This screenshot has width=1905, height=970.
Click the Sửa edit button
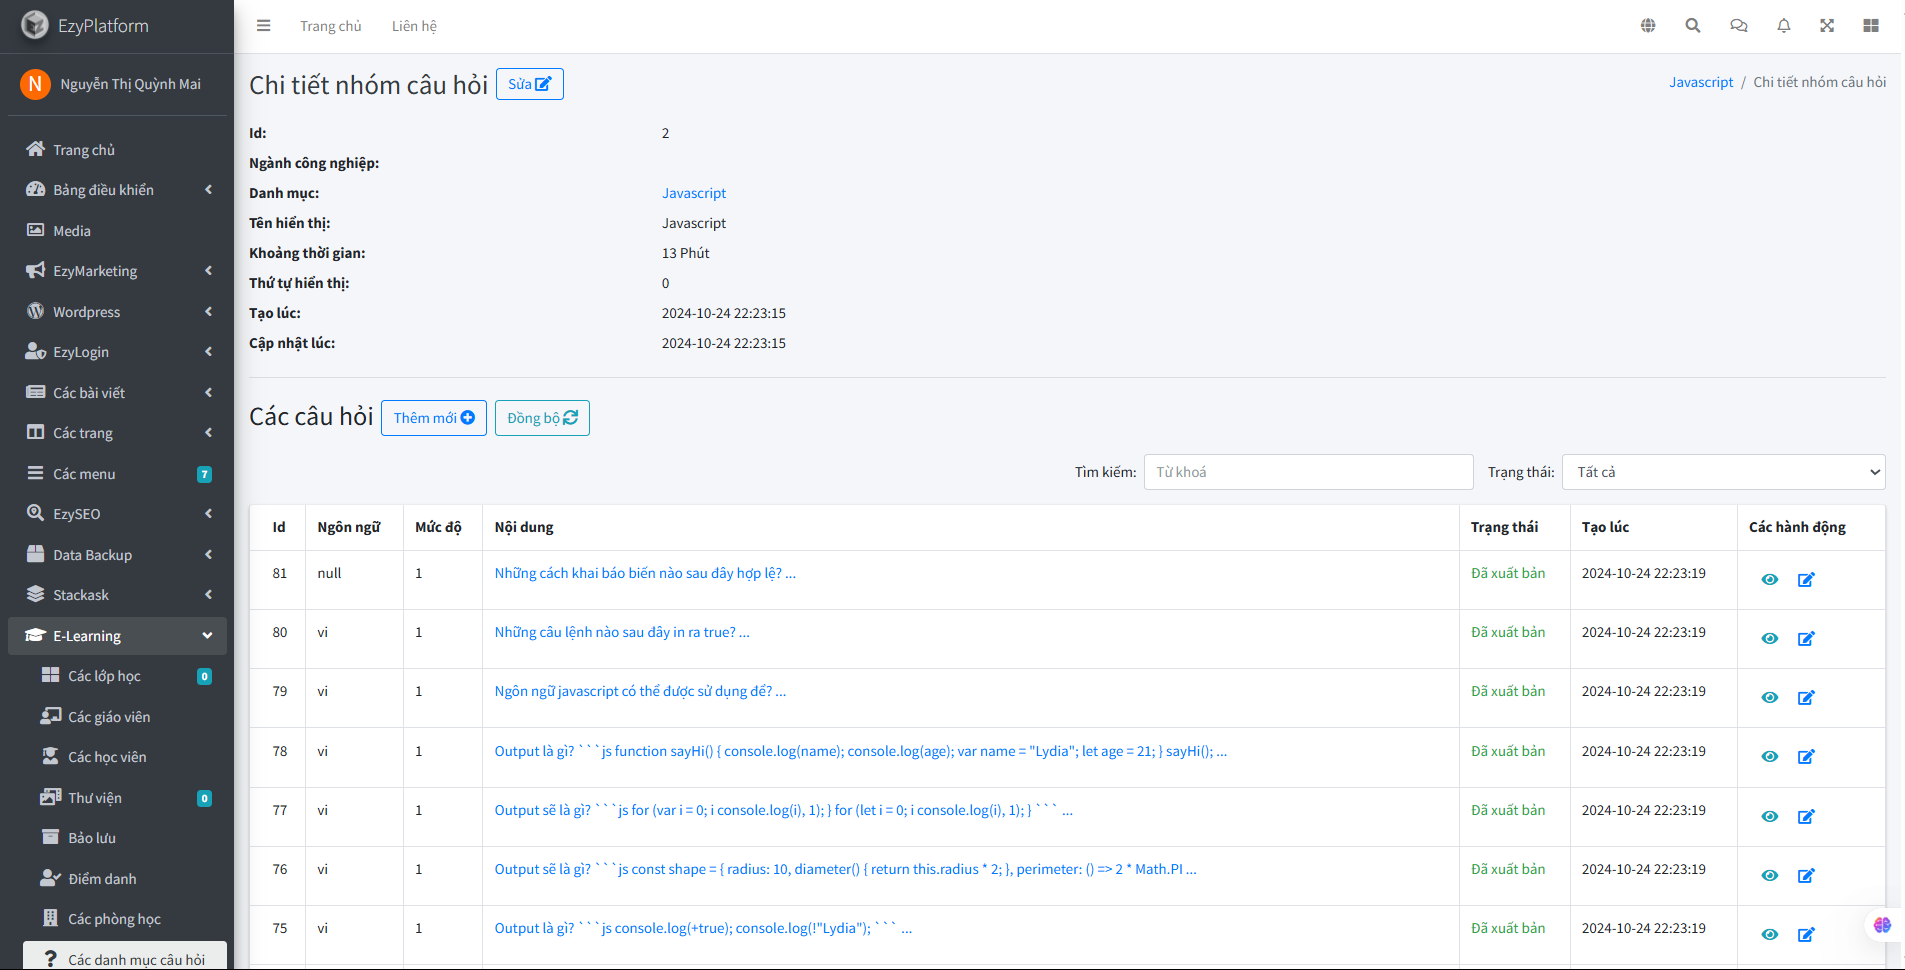click(530, 84)
